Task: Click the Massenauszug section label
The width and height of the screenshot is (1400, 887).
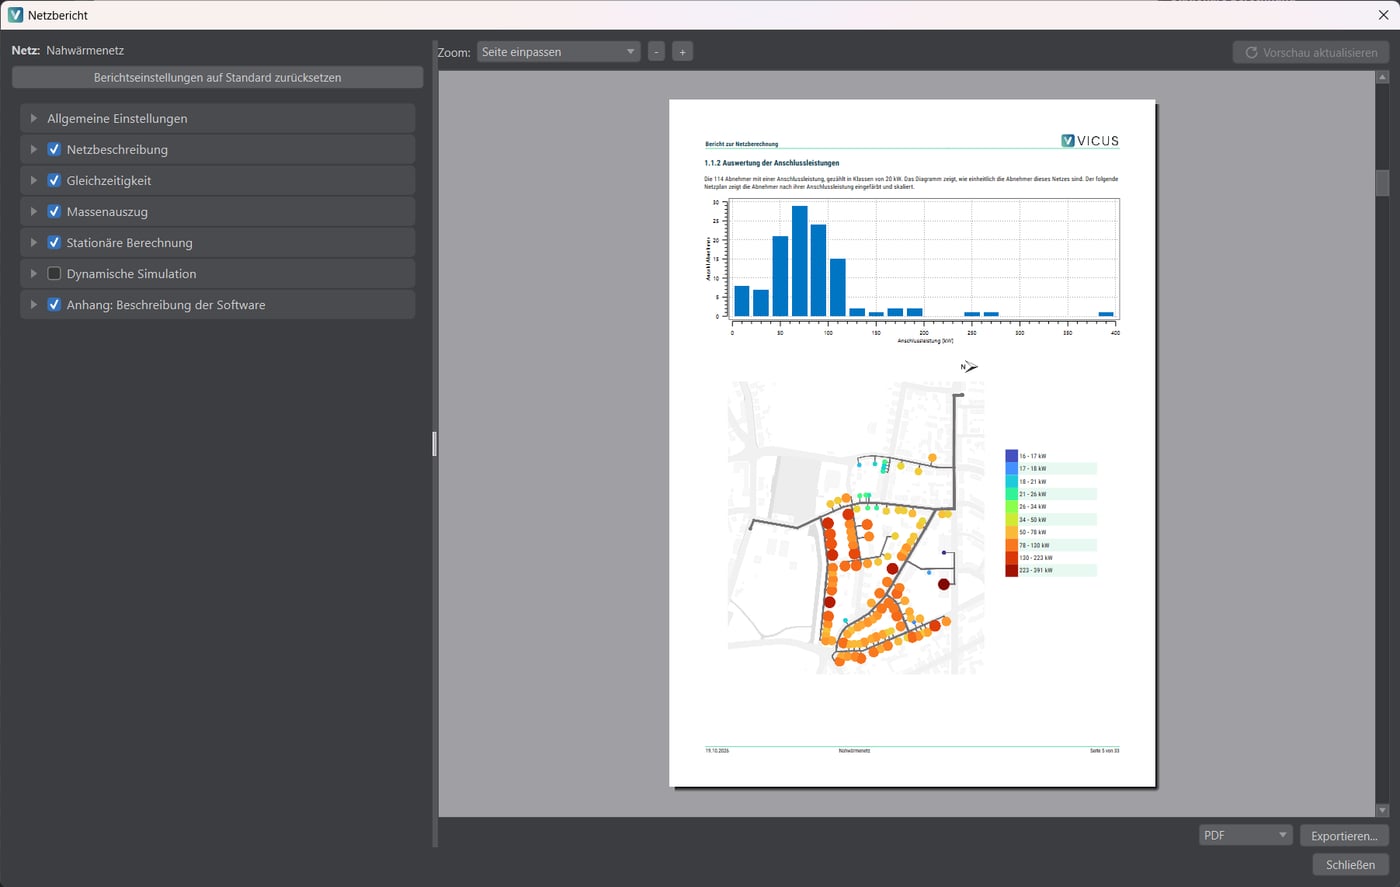Action: click(107, 211)
